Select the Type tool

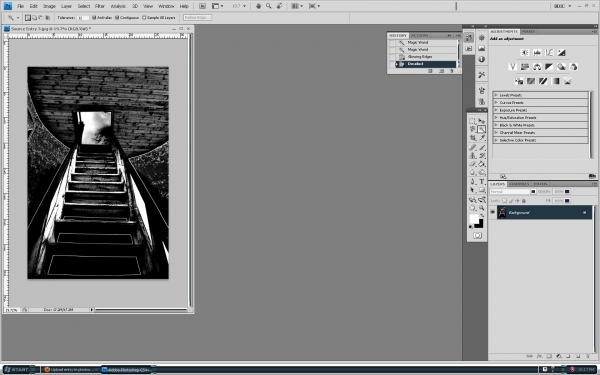coord(482,182)
